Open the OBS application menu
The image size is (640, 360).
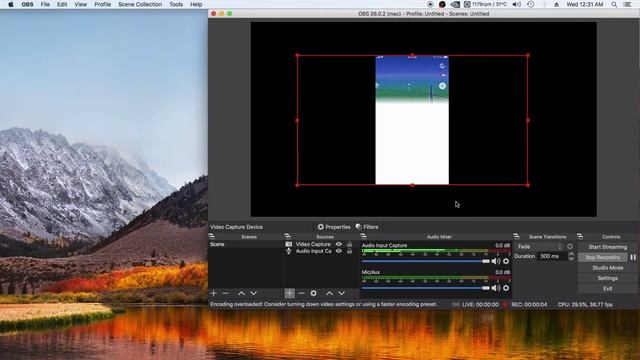[x=27, y=4]
